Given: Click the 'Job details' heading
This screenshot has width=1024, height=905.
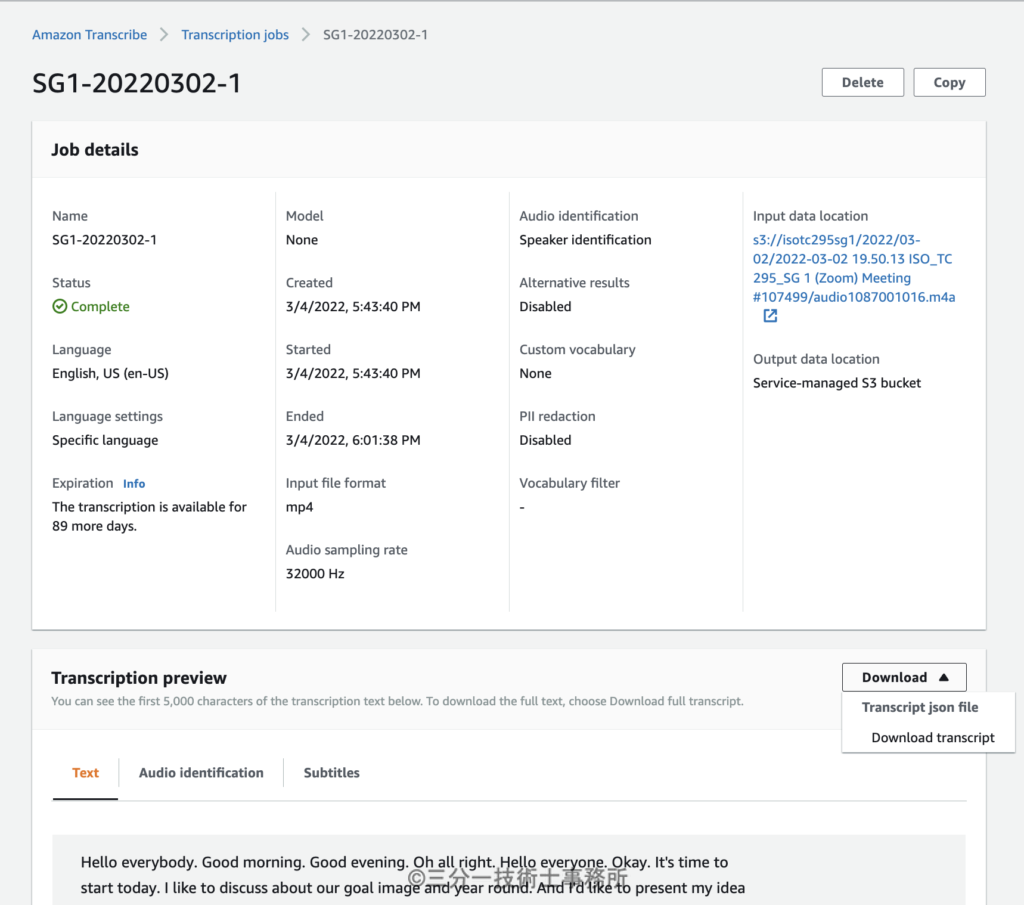Looking at the screenshot, I should point(95,150).
